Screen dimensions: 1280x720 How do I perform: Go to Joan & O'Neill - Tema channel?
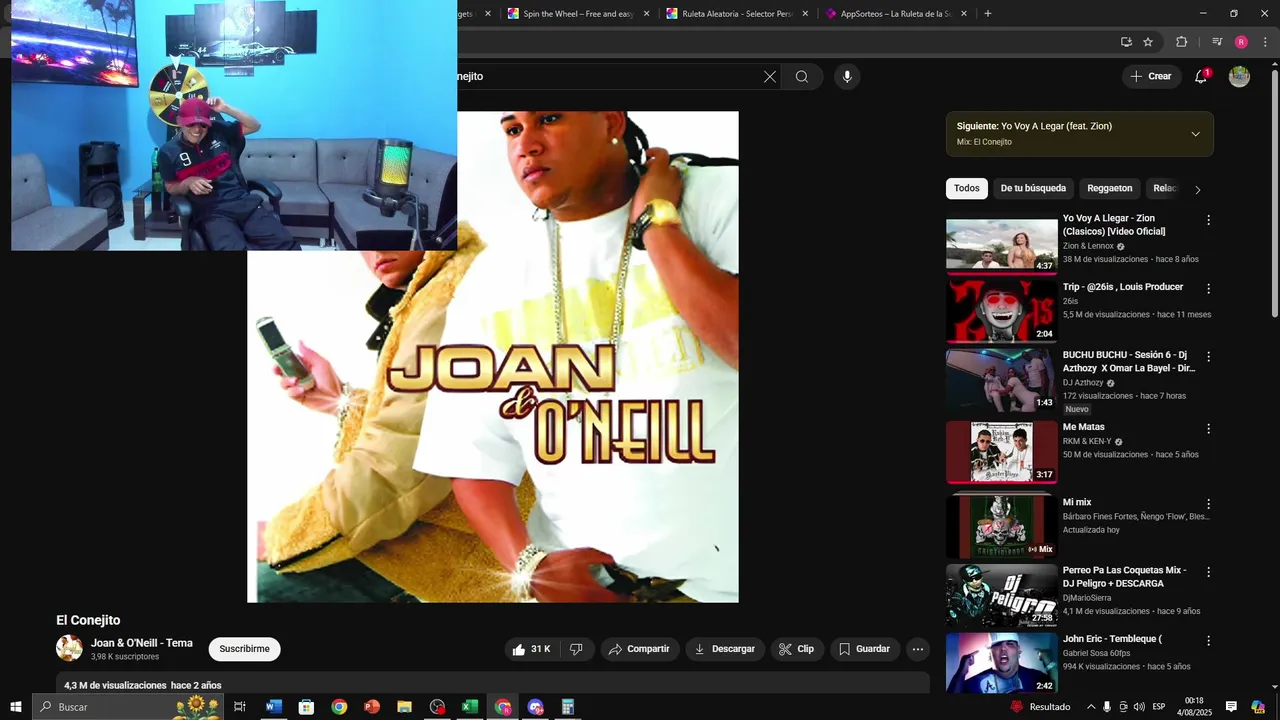(142, 643)
